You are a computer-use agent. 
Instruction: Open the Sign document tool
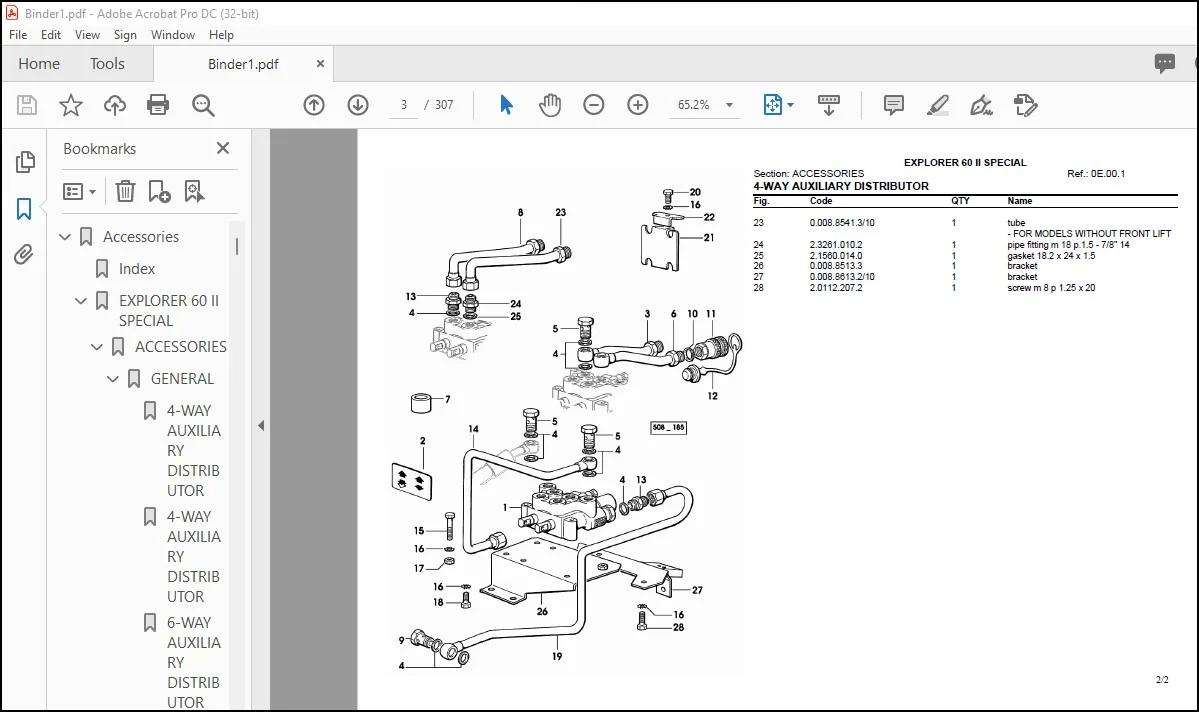[x=981, y=105]
